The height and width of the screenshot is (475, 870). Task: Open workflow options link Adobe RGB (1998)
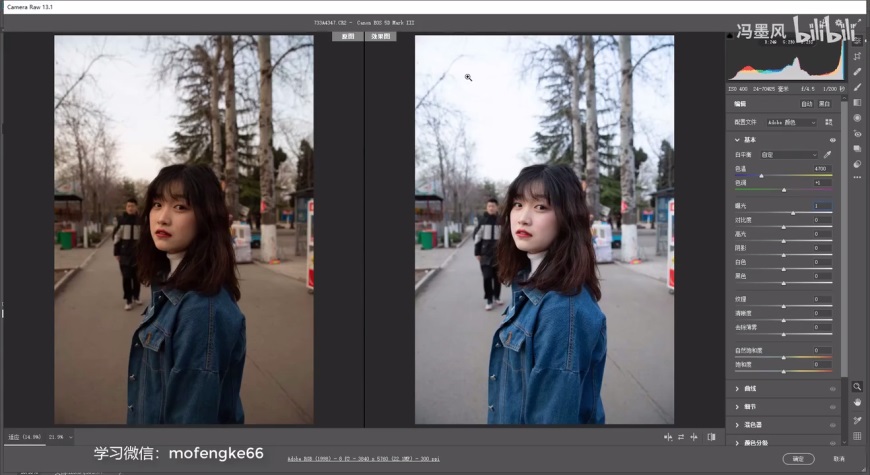pyautogui.click(x=363, y=459)
